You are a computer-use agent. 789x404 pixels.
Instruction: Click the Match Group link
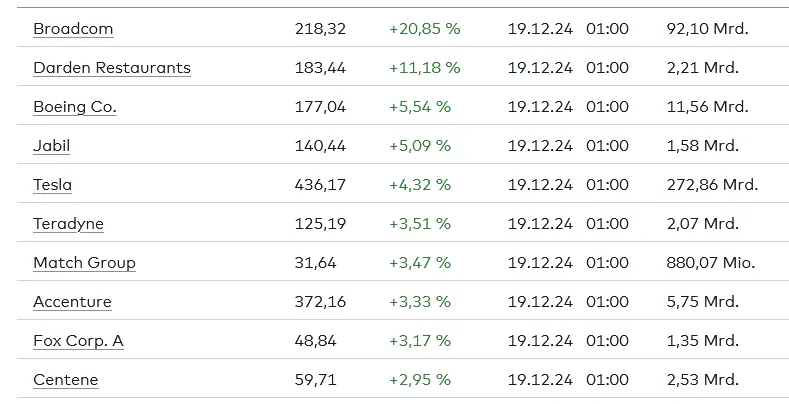84,263
